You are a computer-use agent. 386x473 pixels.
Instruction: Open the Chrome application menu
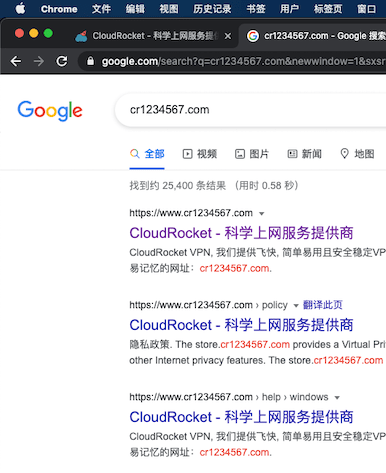(x=59, y=9)
